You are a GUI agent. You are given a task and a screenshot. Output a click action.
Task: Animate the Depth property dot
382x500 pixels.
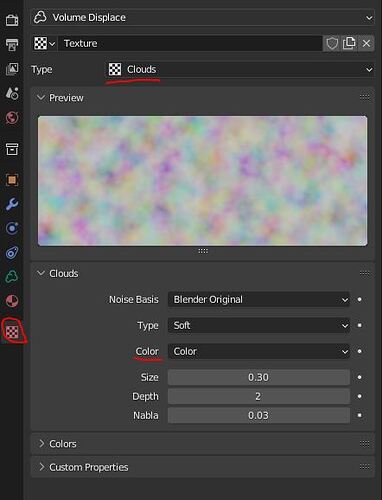click(x=360, y=396)
